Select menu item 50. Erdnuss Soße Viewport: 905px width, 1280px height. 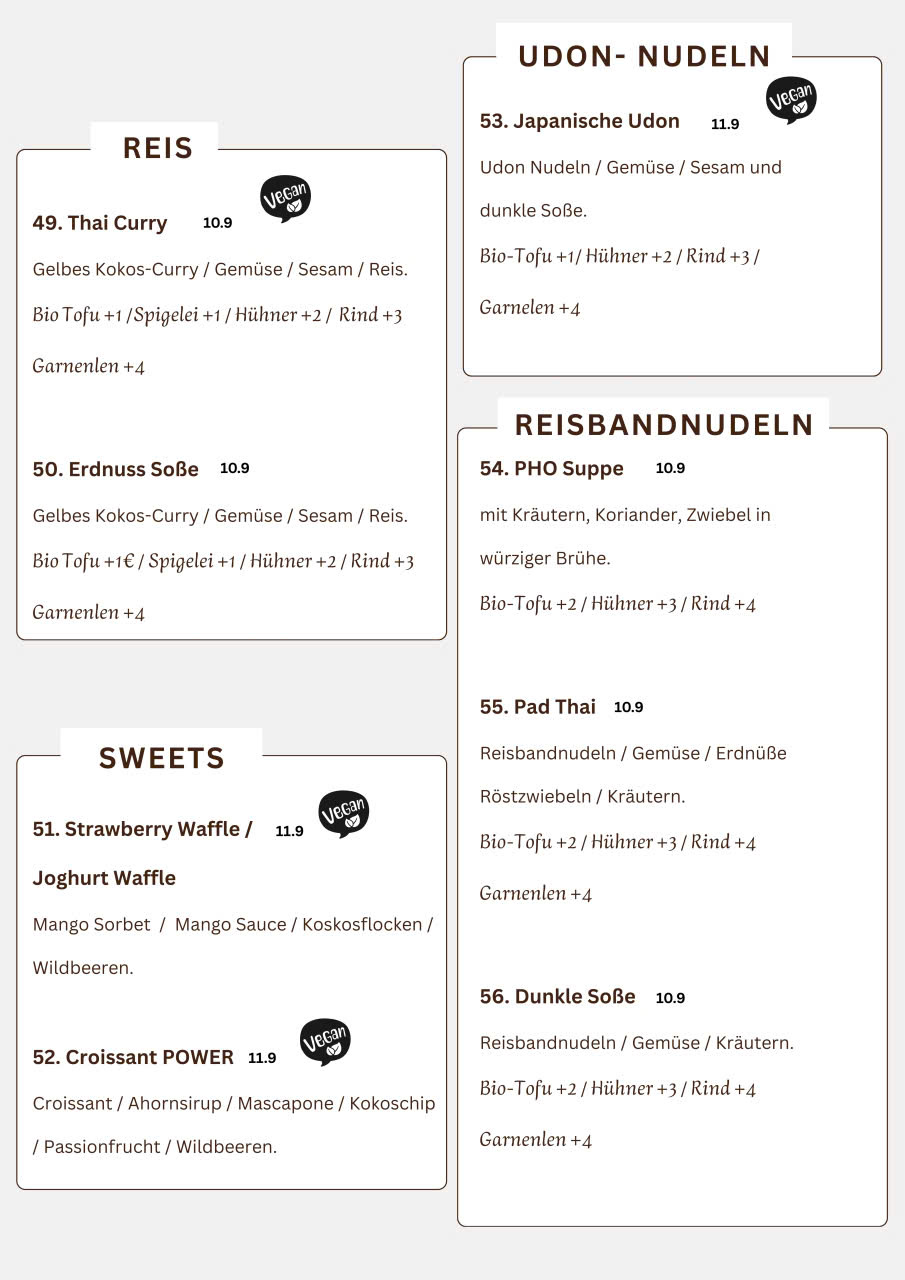(116, 469)
